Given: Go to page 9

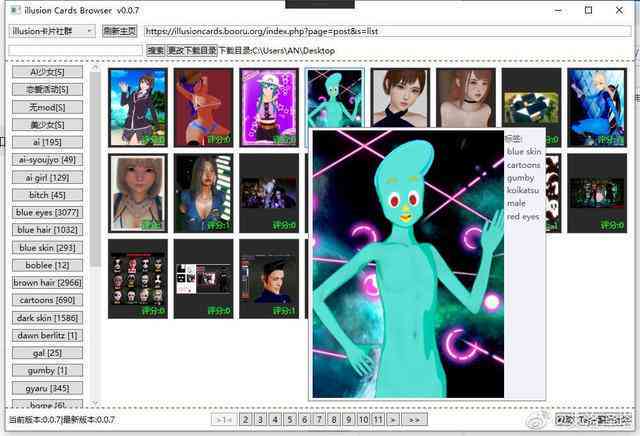Looking at the screenshot, I should (x=349, y=419).
